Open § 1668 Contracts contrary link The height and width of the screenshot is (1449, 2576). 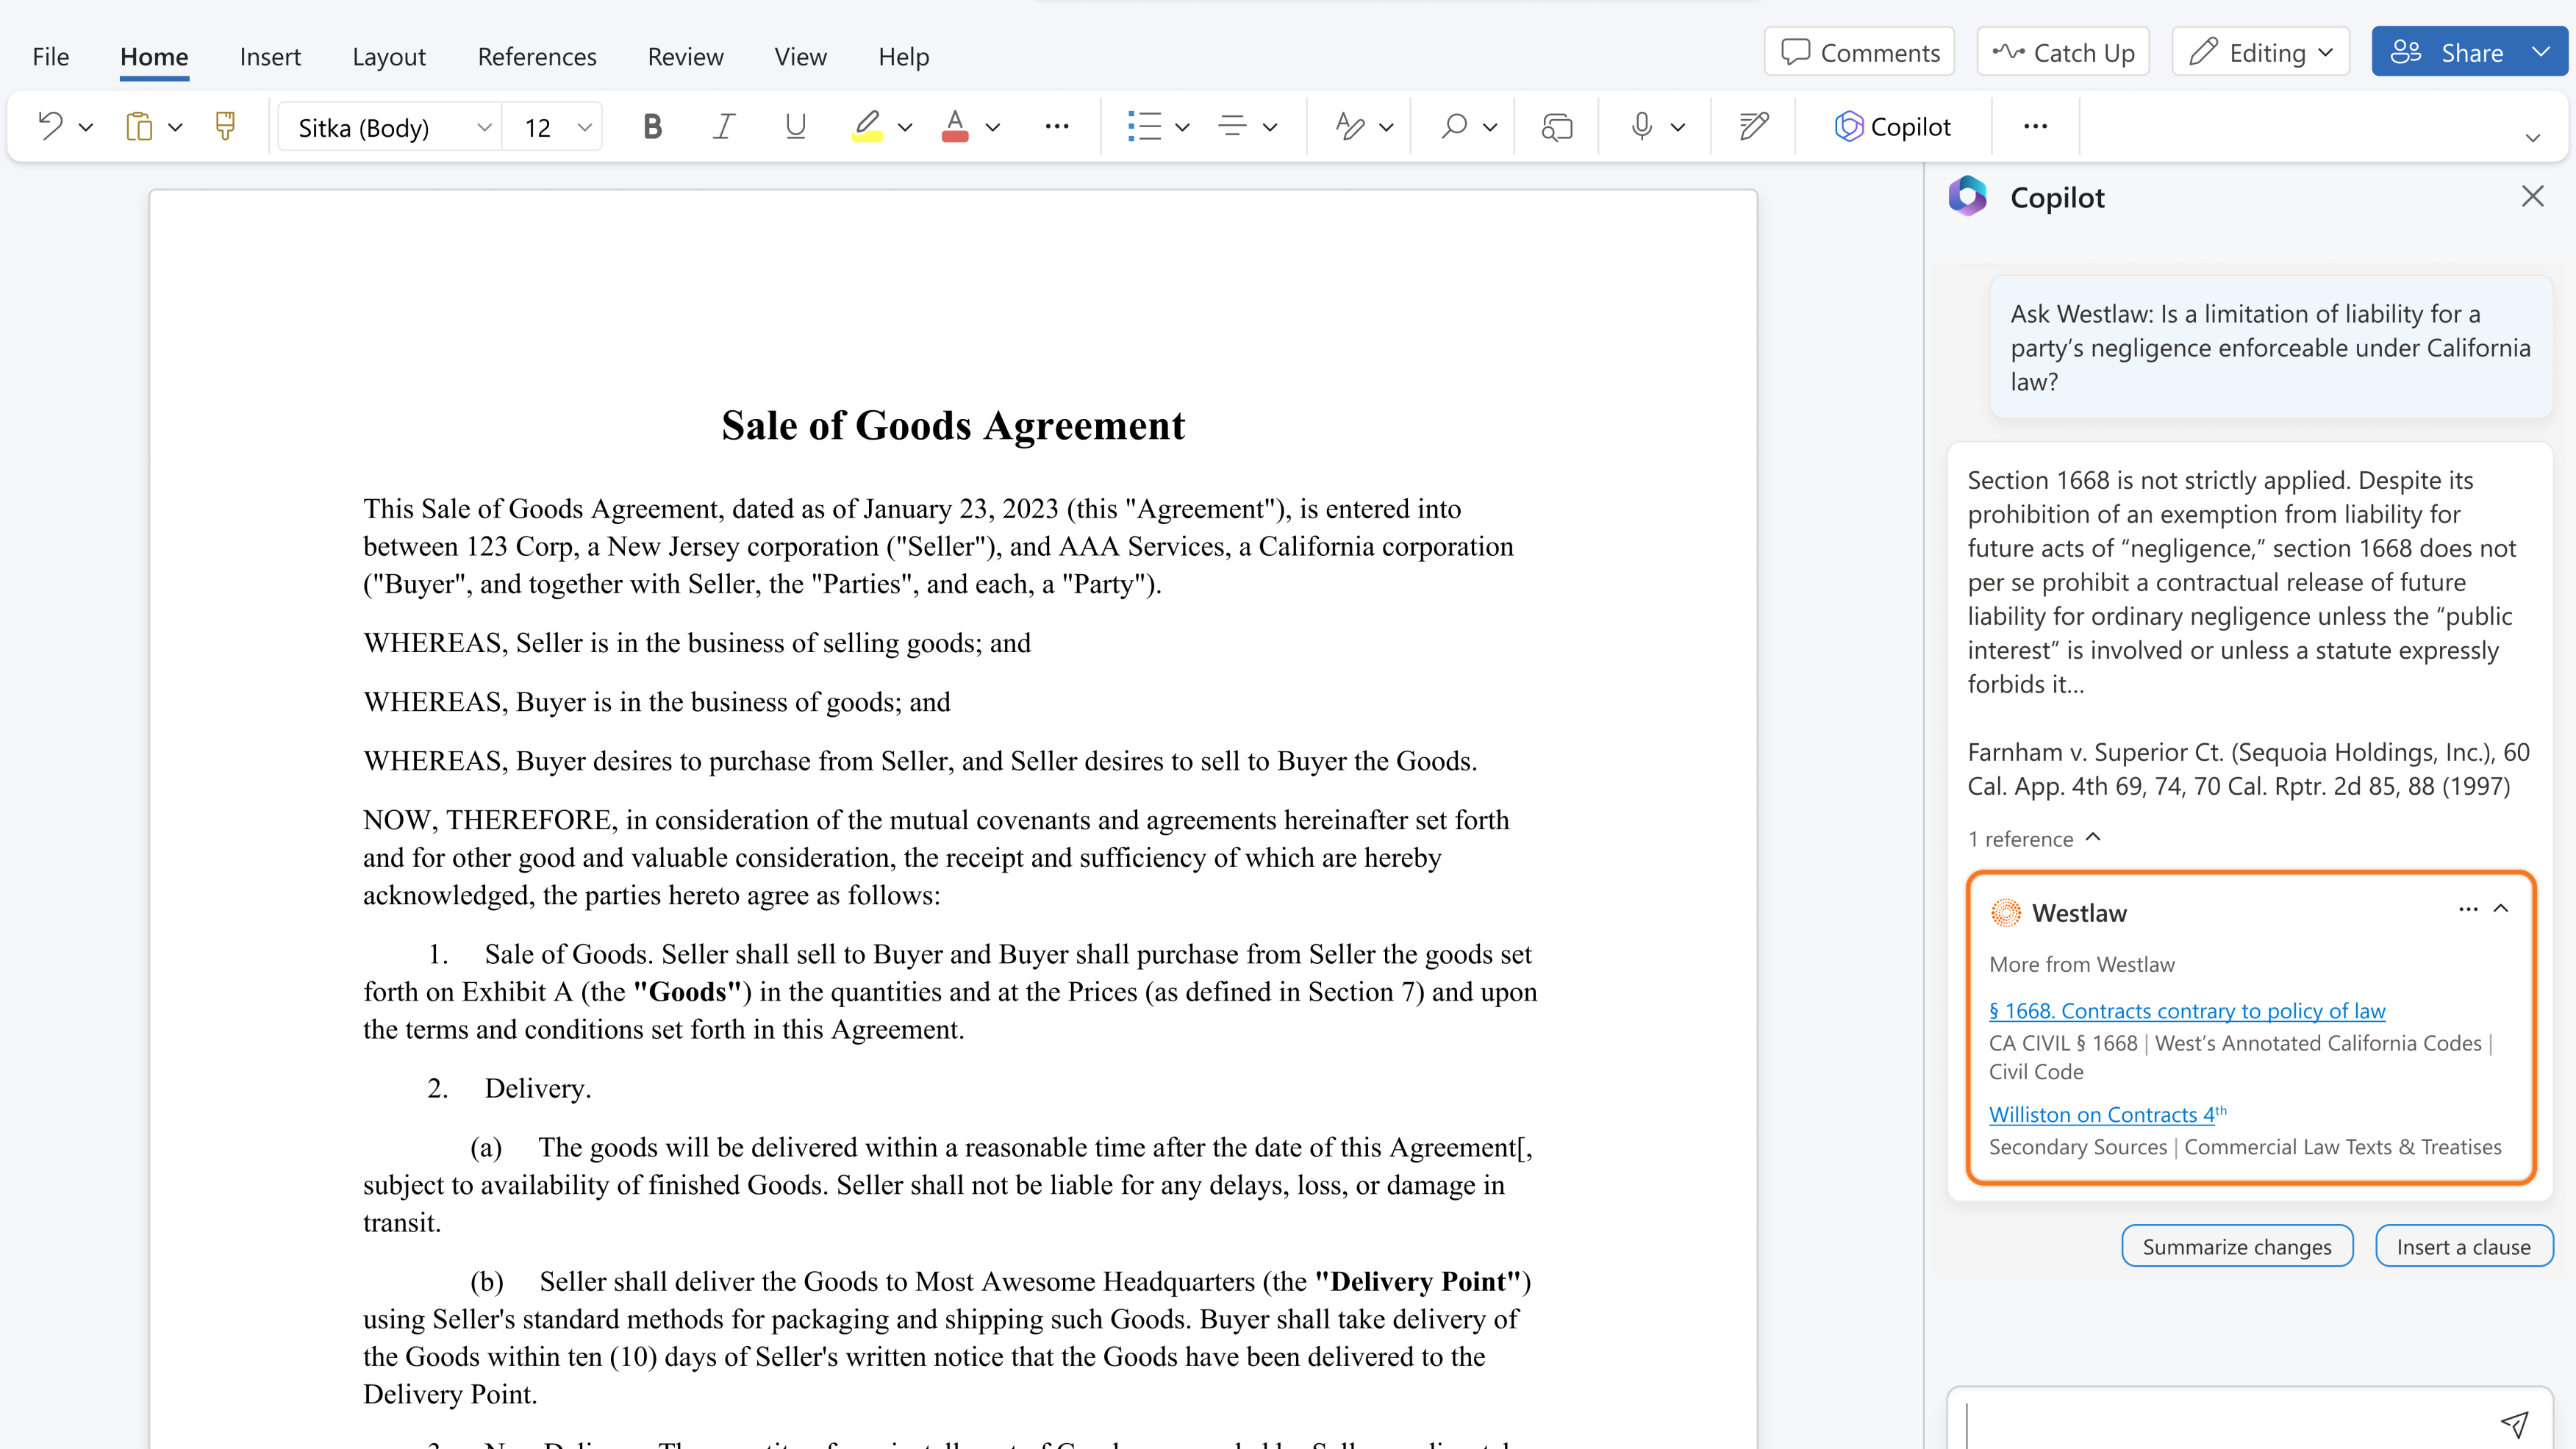click(2187, 1010)
